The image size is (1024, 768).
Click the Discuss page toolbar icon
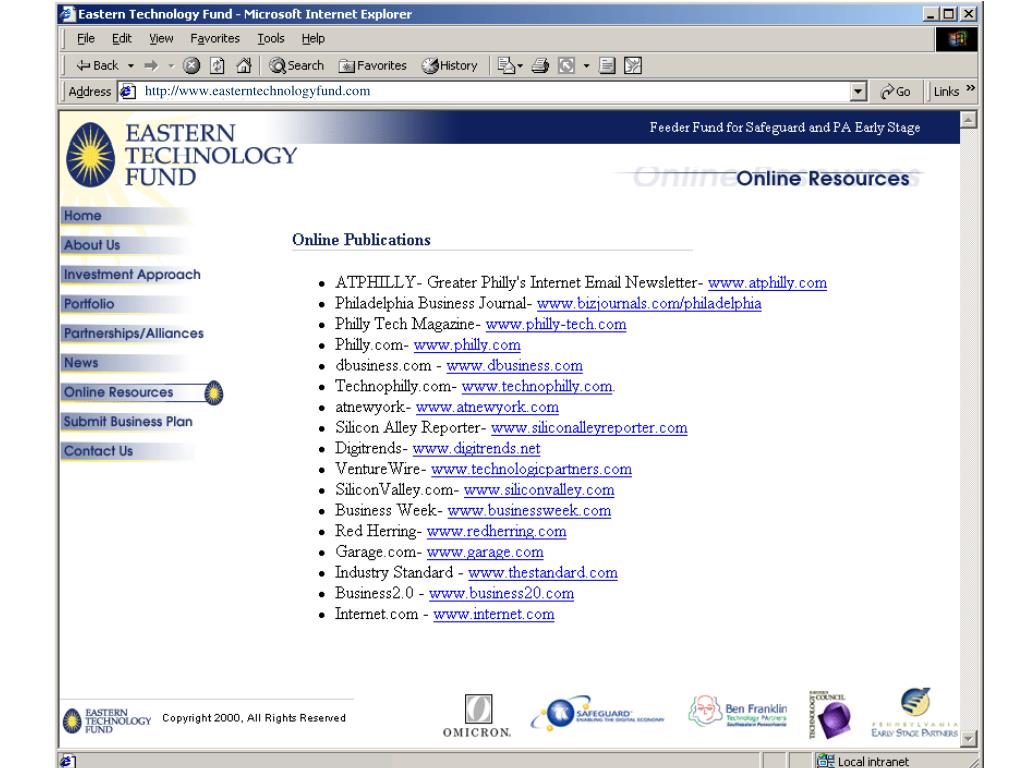pos(607,65)
